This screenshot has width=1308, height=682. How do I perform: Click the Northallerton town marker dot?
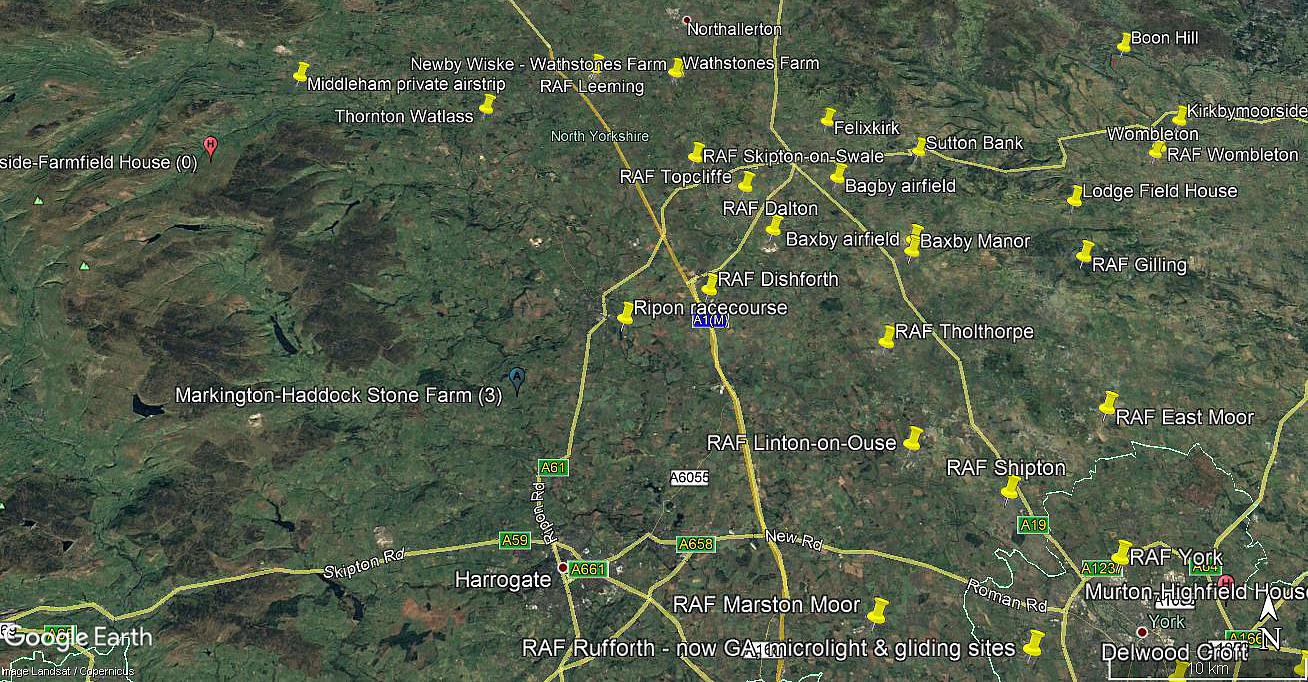686,20
